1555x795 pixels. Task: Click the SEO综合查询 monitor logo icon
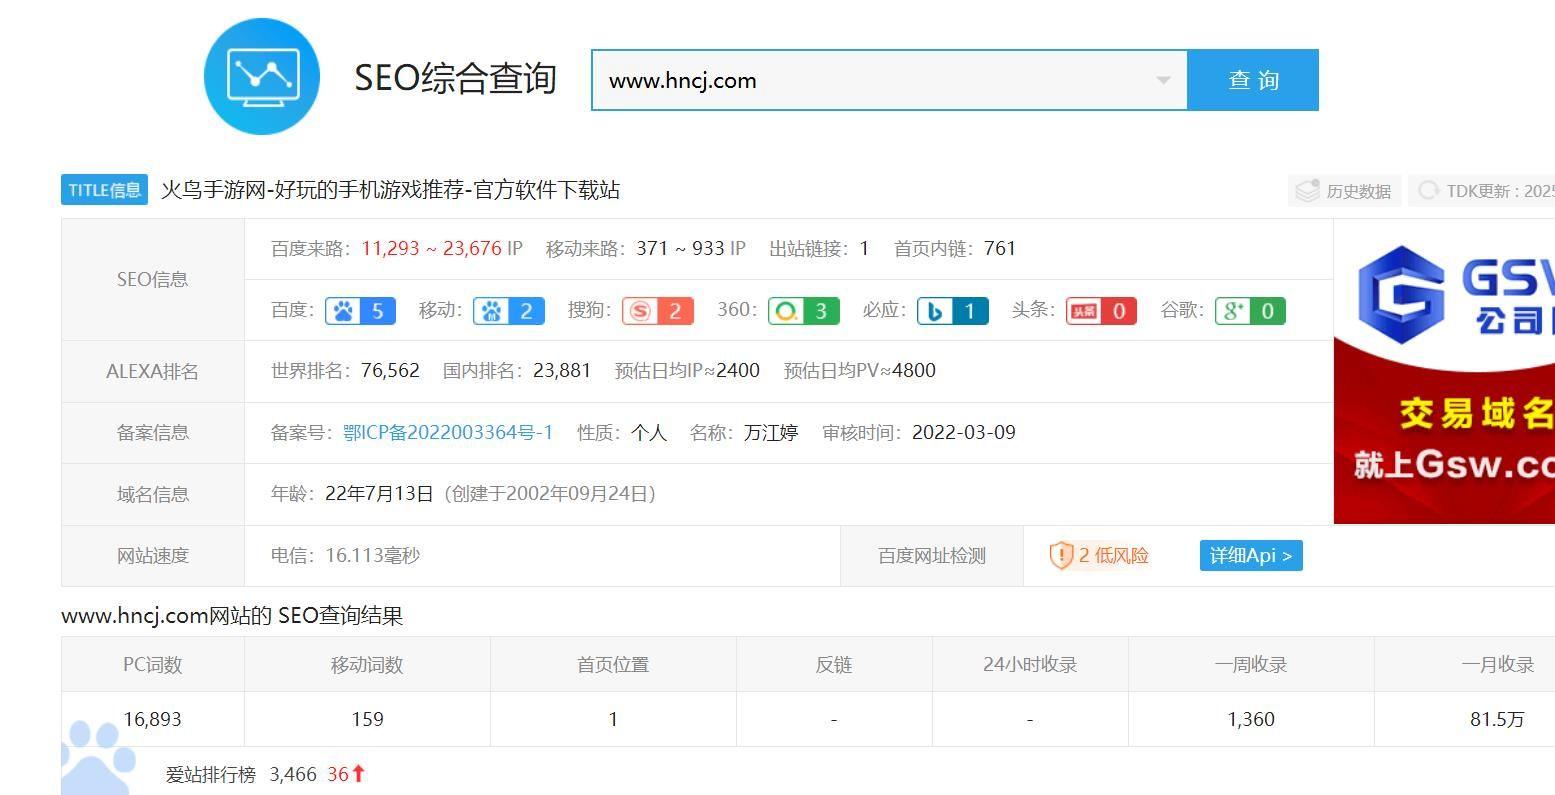coord(262,77)
